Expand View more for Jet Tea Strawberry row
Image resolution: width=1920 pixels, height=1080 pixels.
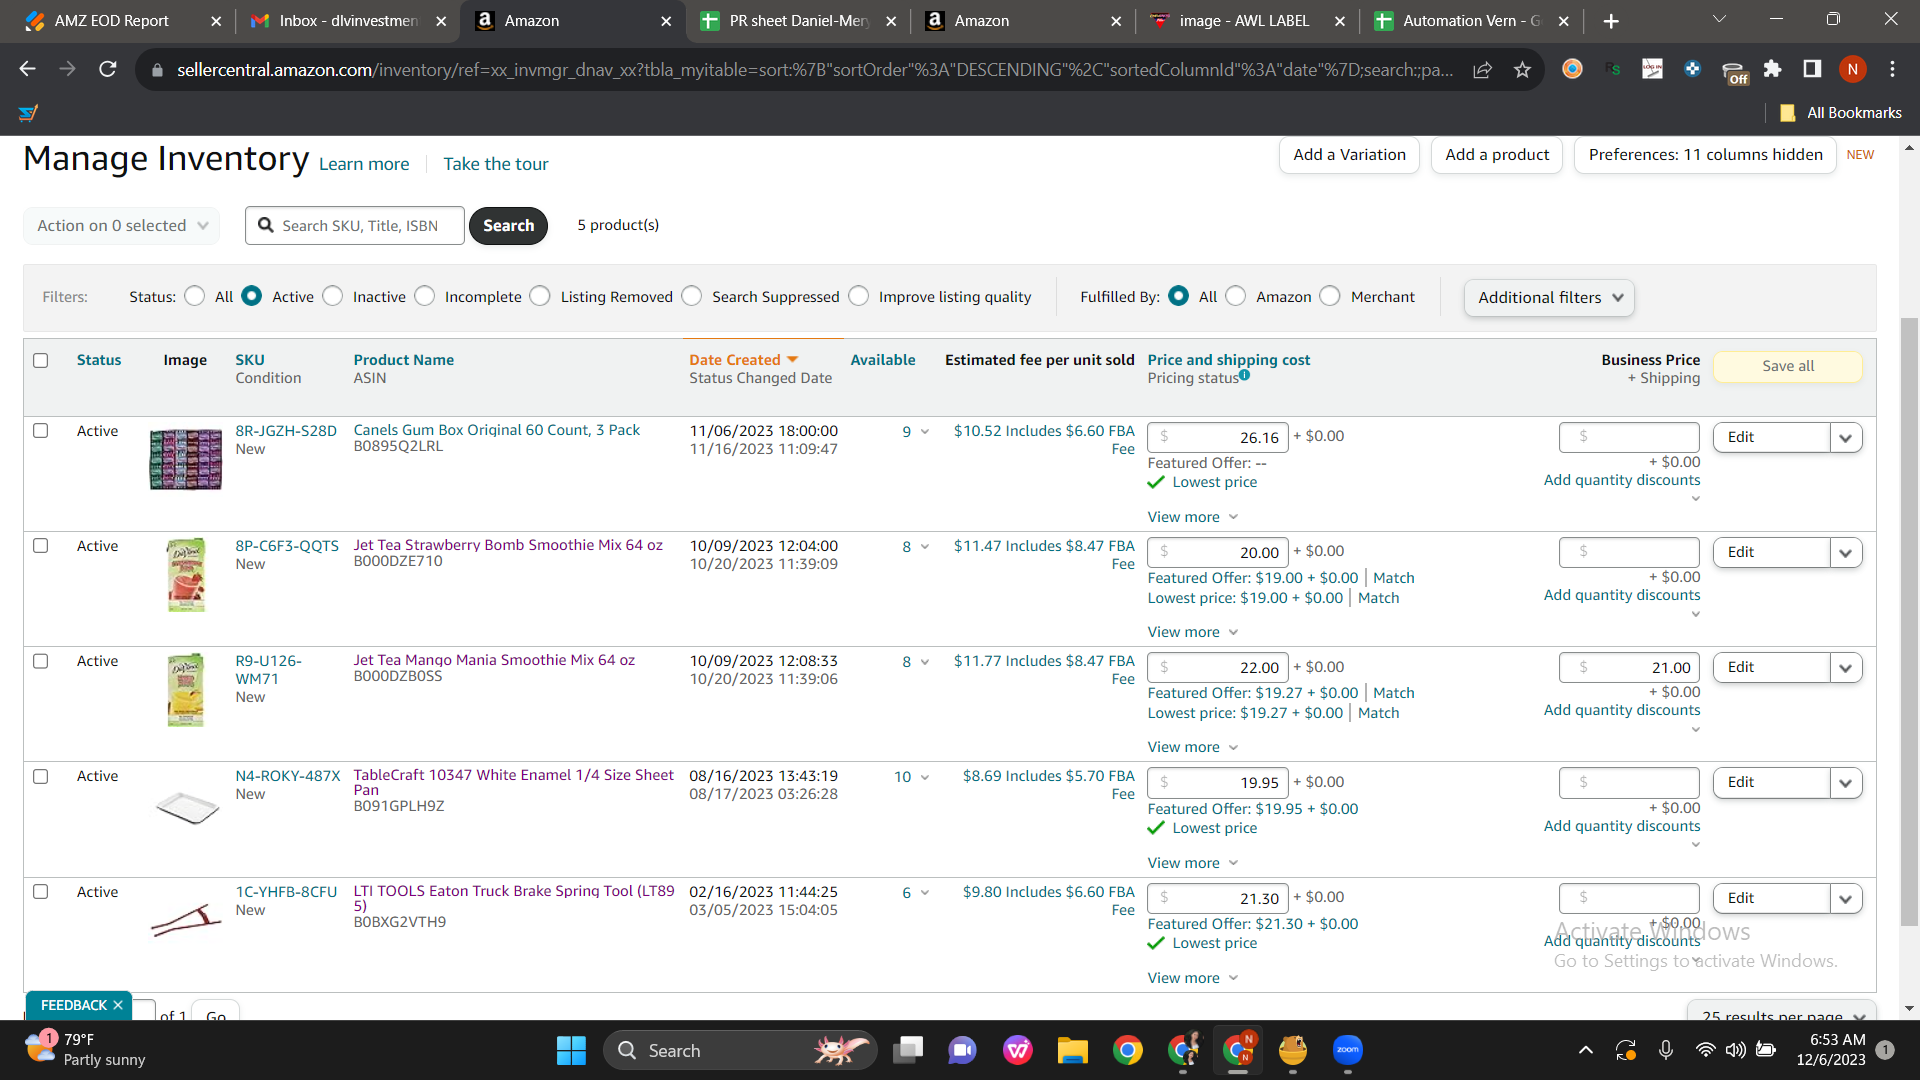[x=1193, y=631]
